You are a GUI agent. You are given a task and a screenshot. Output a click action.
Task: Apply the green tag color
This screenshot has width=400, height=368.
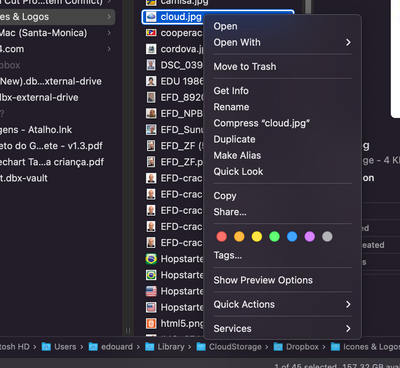(274, 237)
